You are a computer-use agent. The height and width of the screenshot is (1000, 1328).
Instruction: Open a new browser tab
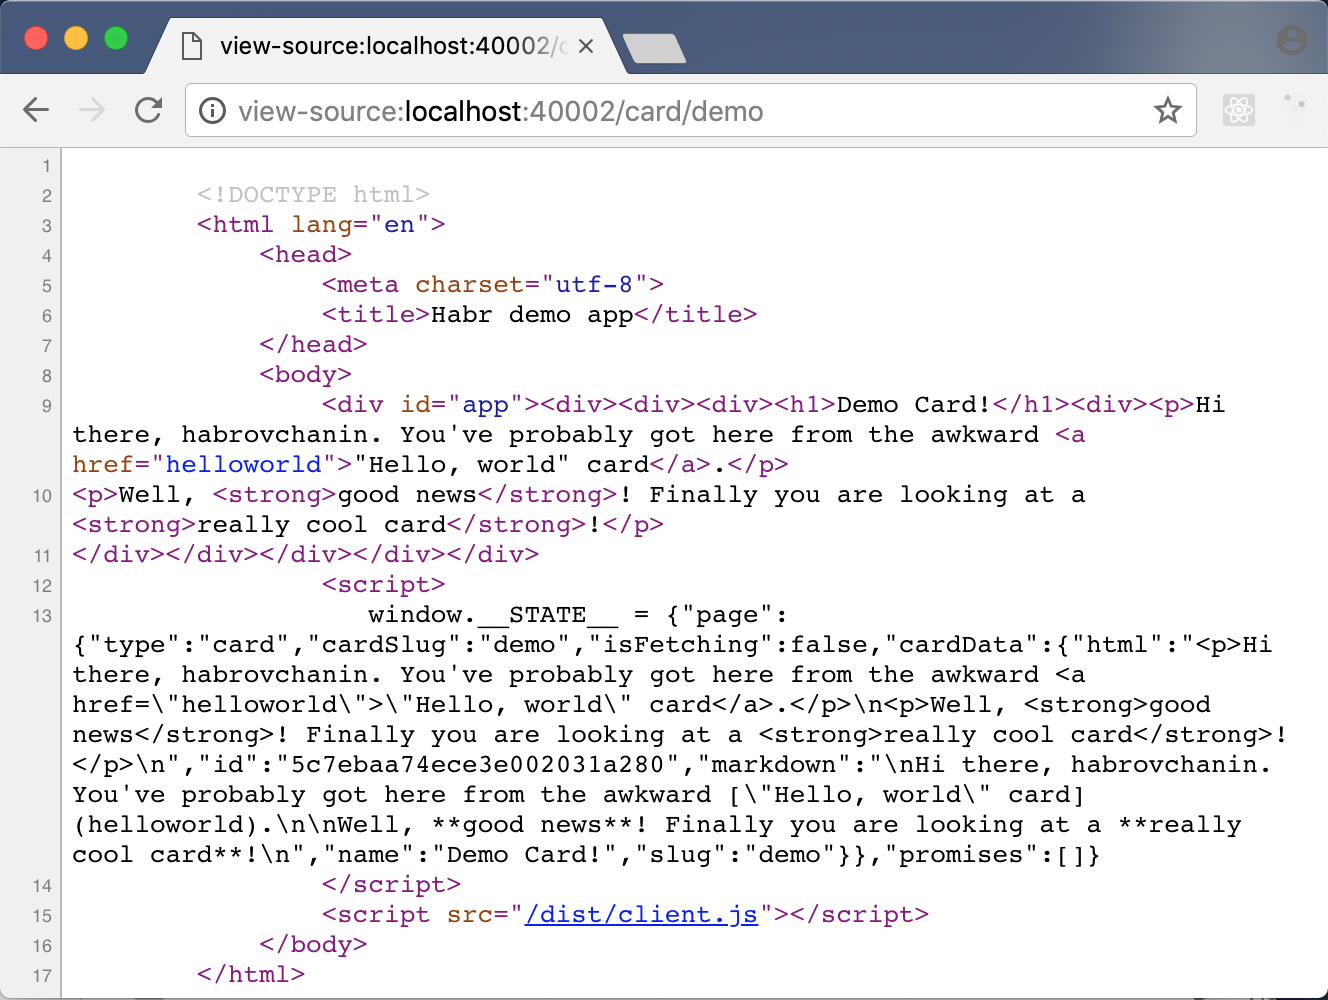coord(654,48)
